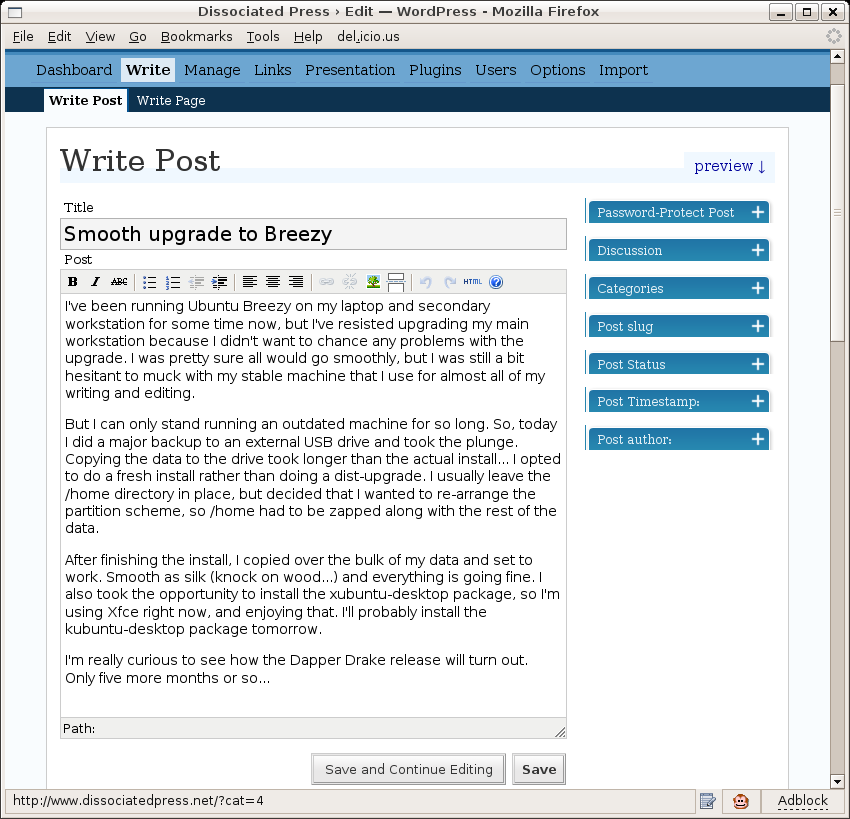This screenshot has width=850, height=819.
Task: Open the HTML source editor
Action: (473, 282)
